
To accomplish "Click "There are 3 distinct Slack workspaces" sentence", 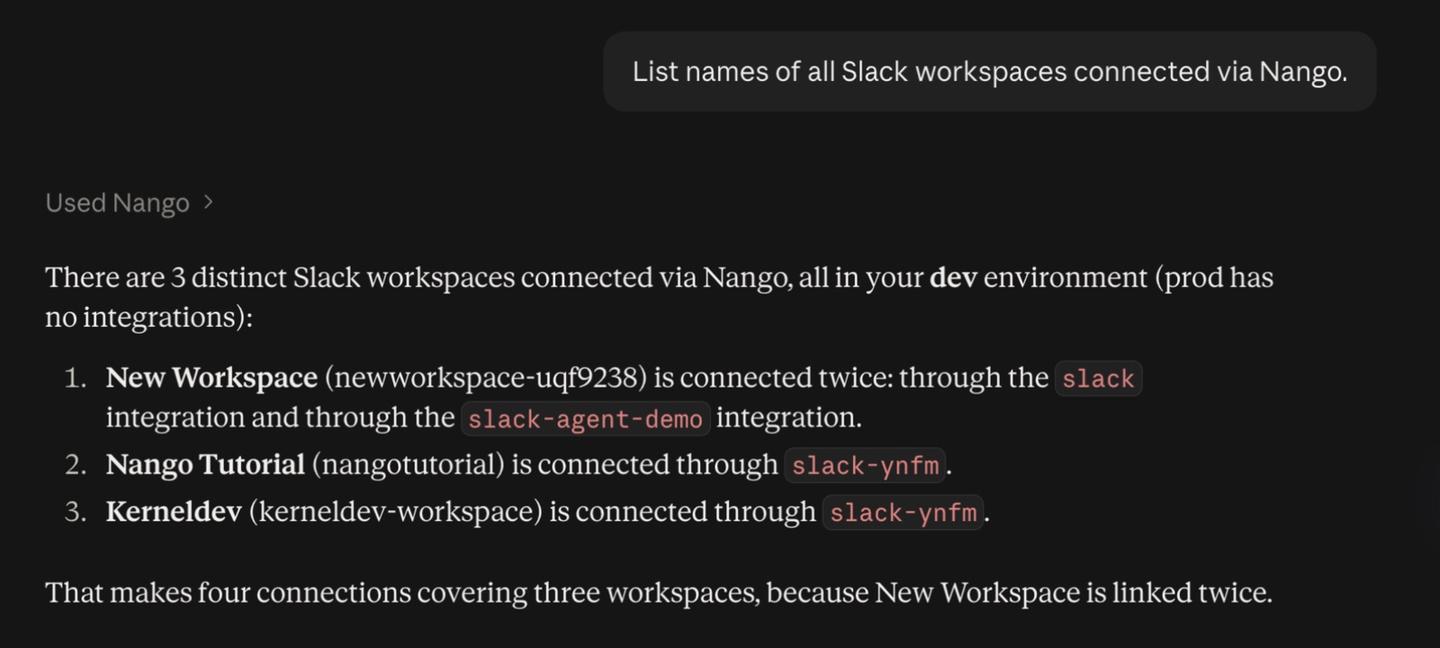I will (x=659, y=297).
